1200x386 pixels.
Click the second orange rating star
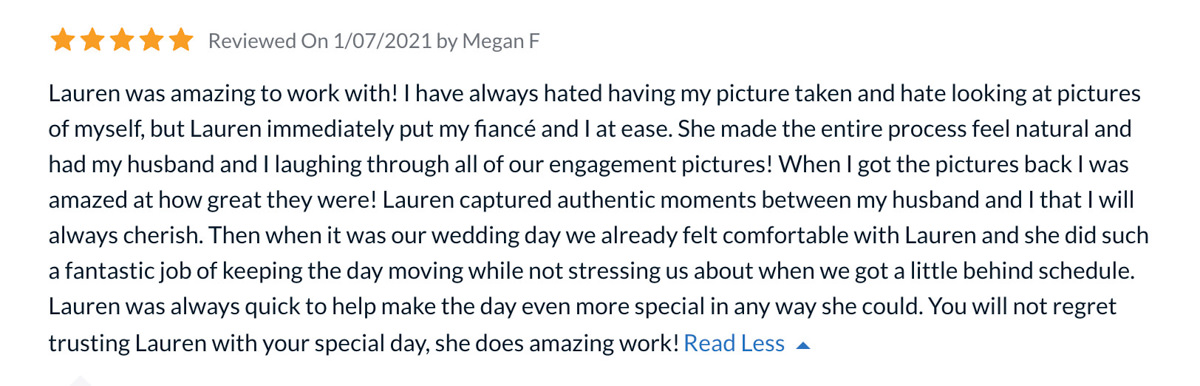92,40
